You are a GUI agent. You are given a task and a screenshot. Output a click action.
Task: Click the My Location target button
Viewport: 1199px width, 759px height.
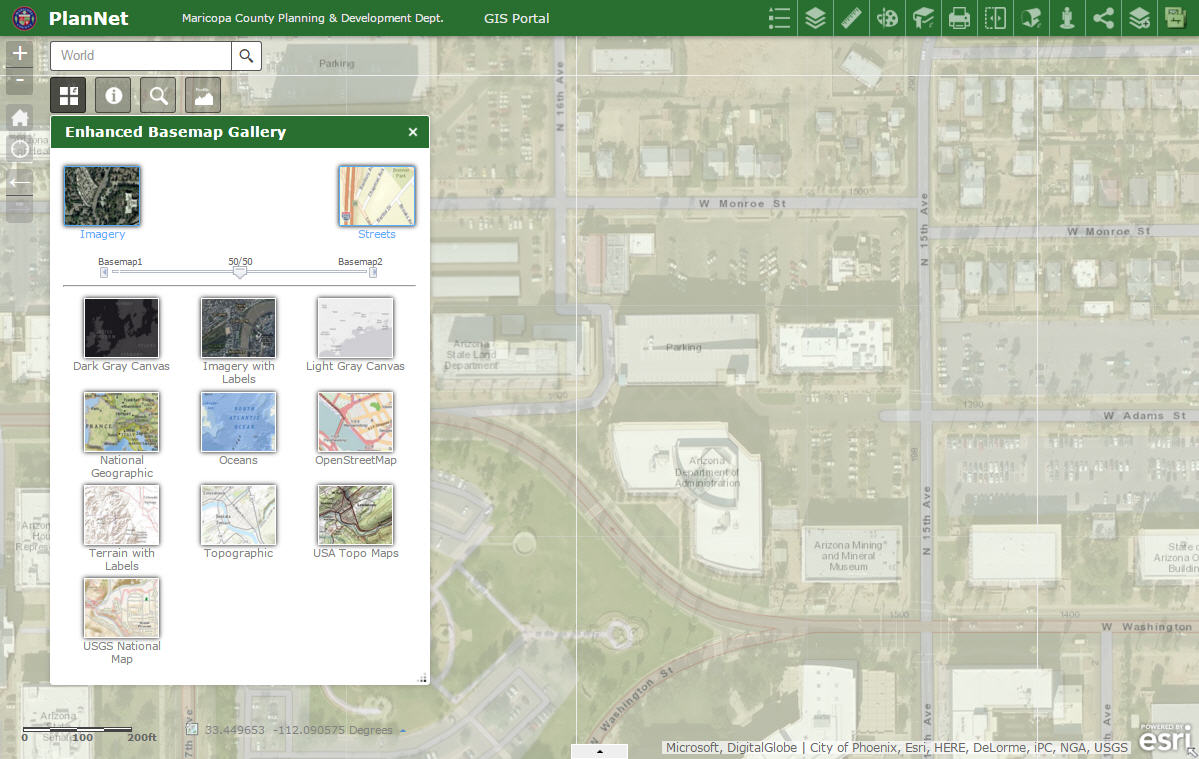(x=20, y=149)
